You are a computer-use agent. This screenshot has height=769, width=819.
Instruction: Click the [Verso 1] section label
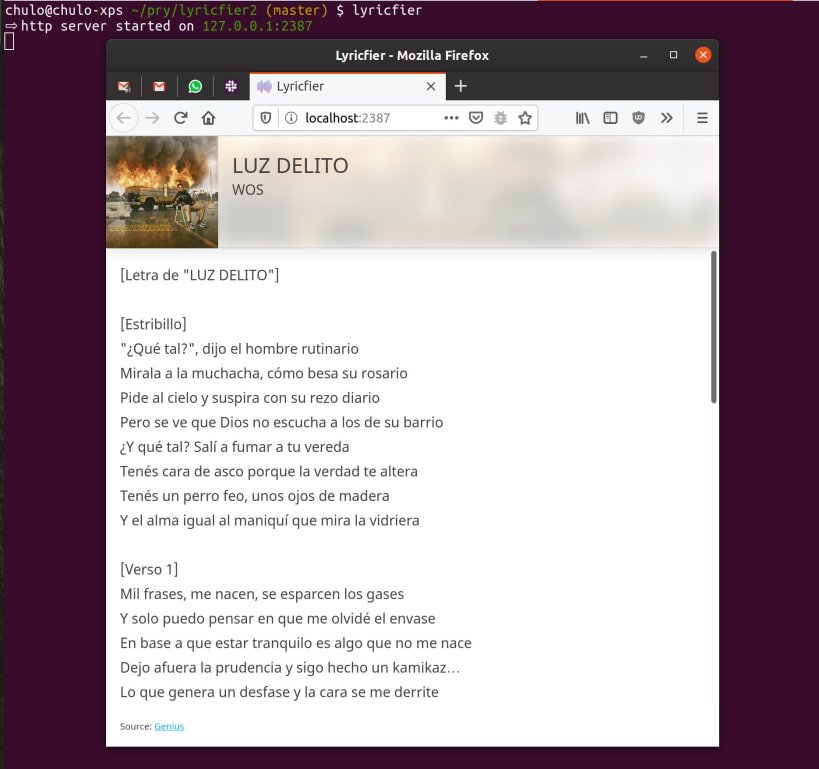[x=149, y=569]
